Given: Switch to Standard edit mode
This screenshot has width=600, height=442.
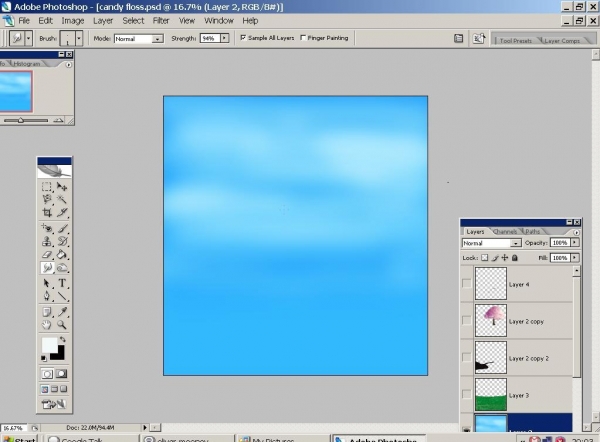Looking at the screenshot, I should point(47,374).
